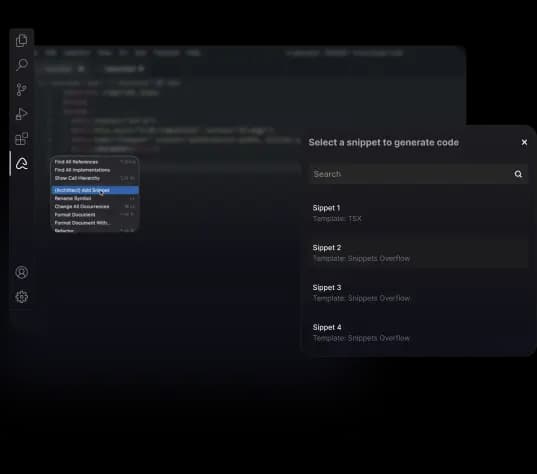Open the Extensions view
This screenshot has height=474, width=537.
[22, 138]
